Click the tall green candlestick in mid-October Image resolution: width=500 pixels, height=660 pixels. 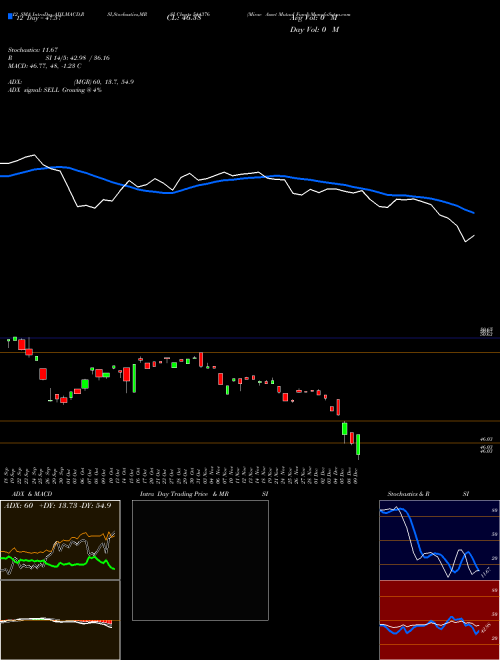coord(134,378)
